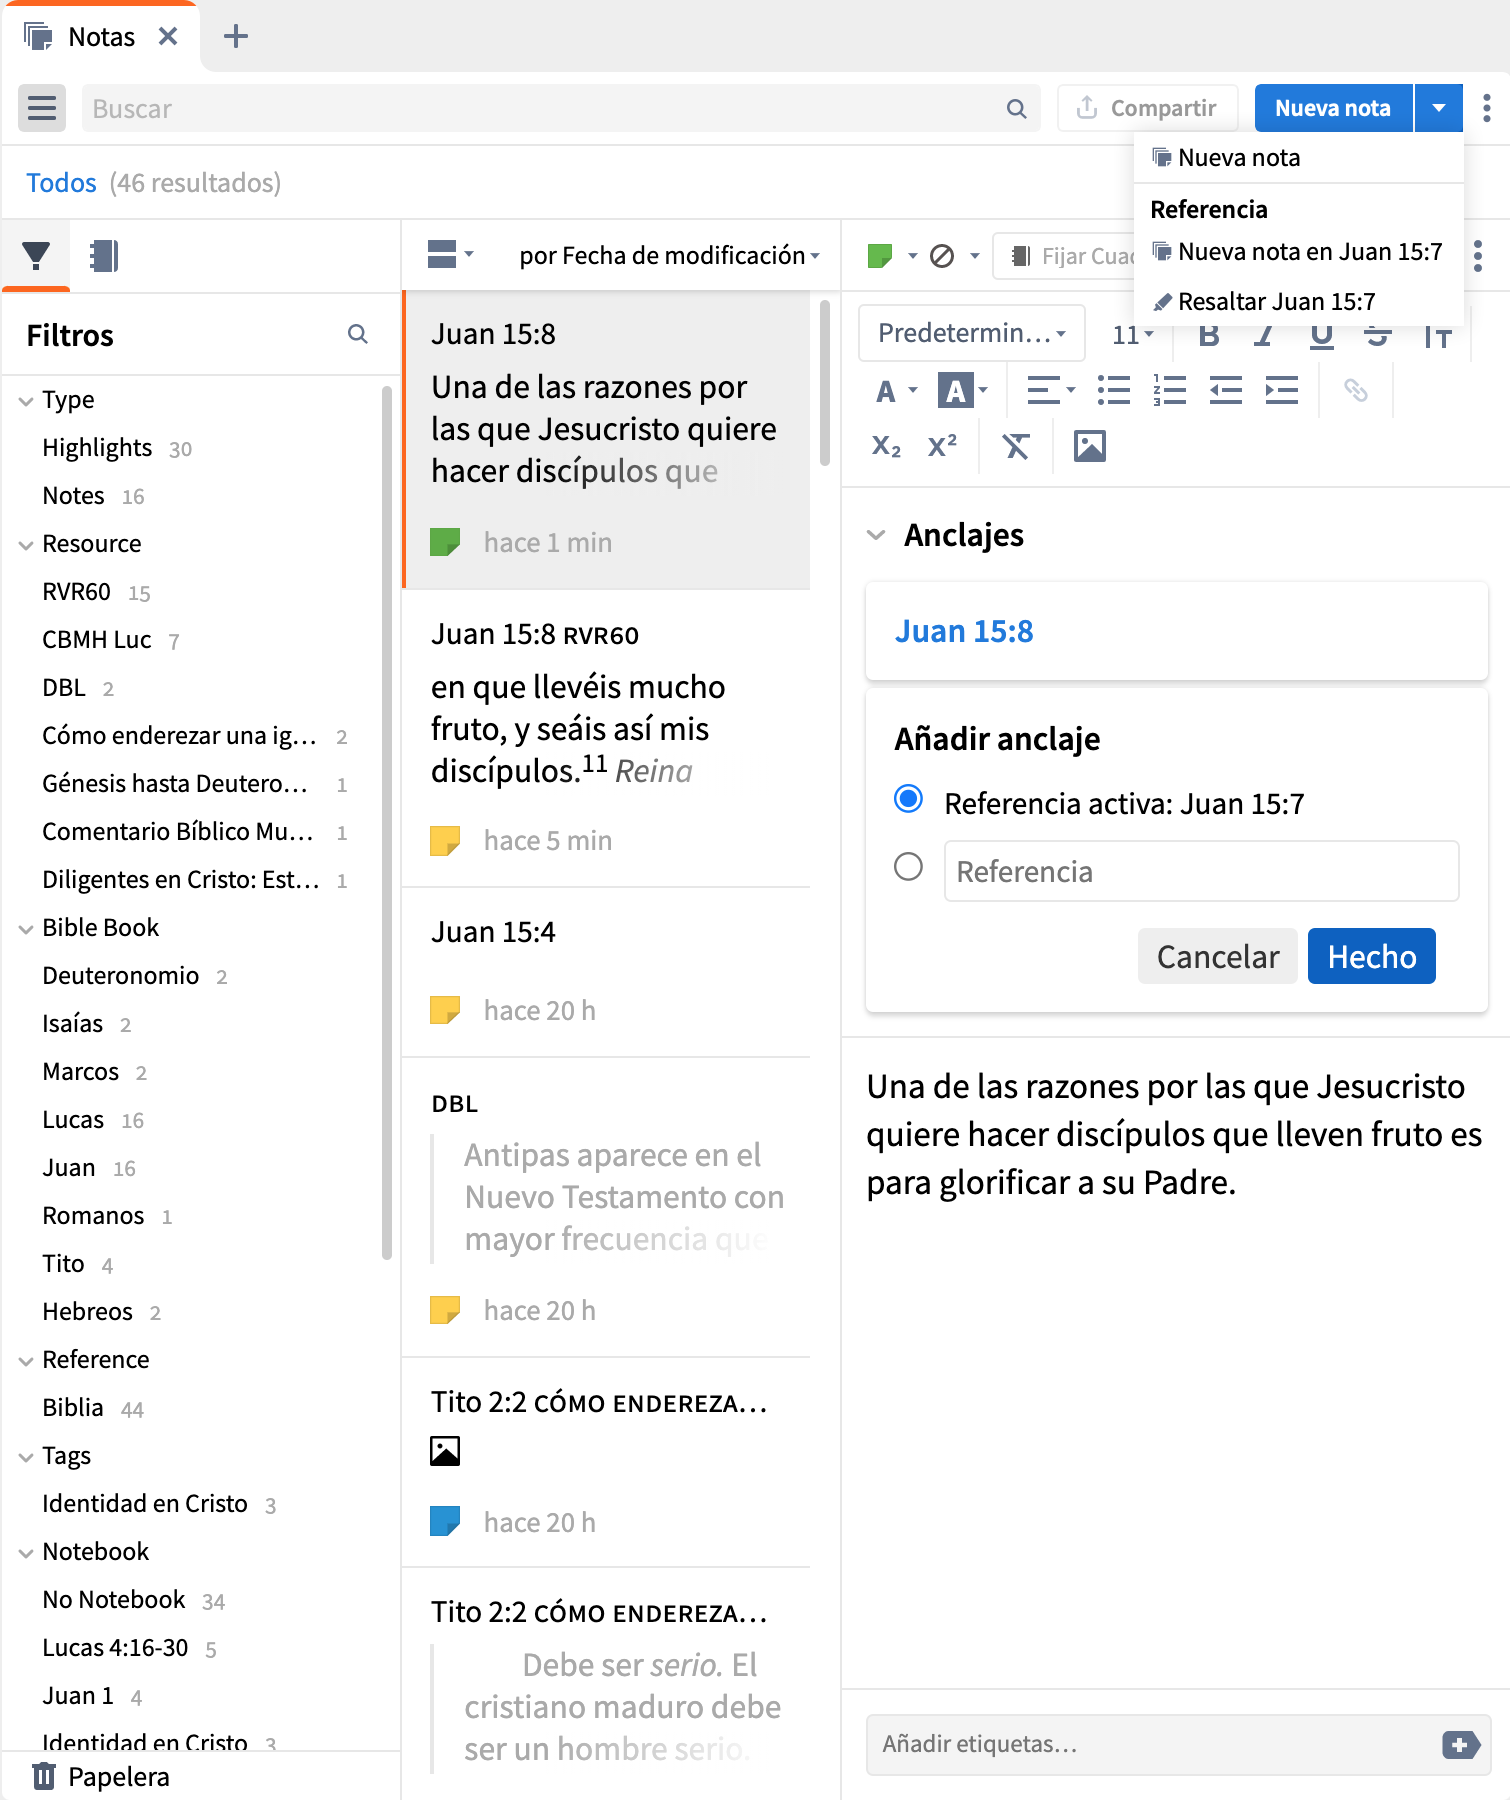Screen dimensions: 1510x1800
Task: Decrease the paragraph indent
Action: point(1225,390)
